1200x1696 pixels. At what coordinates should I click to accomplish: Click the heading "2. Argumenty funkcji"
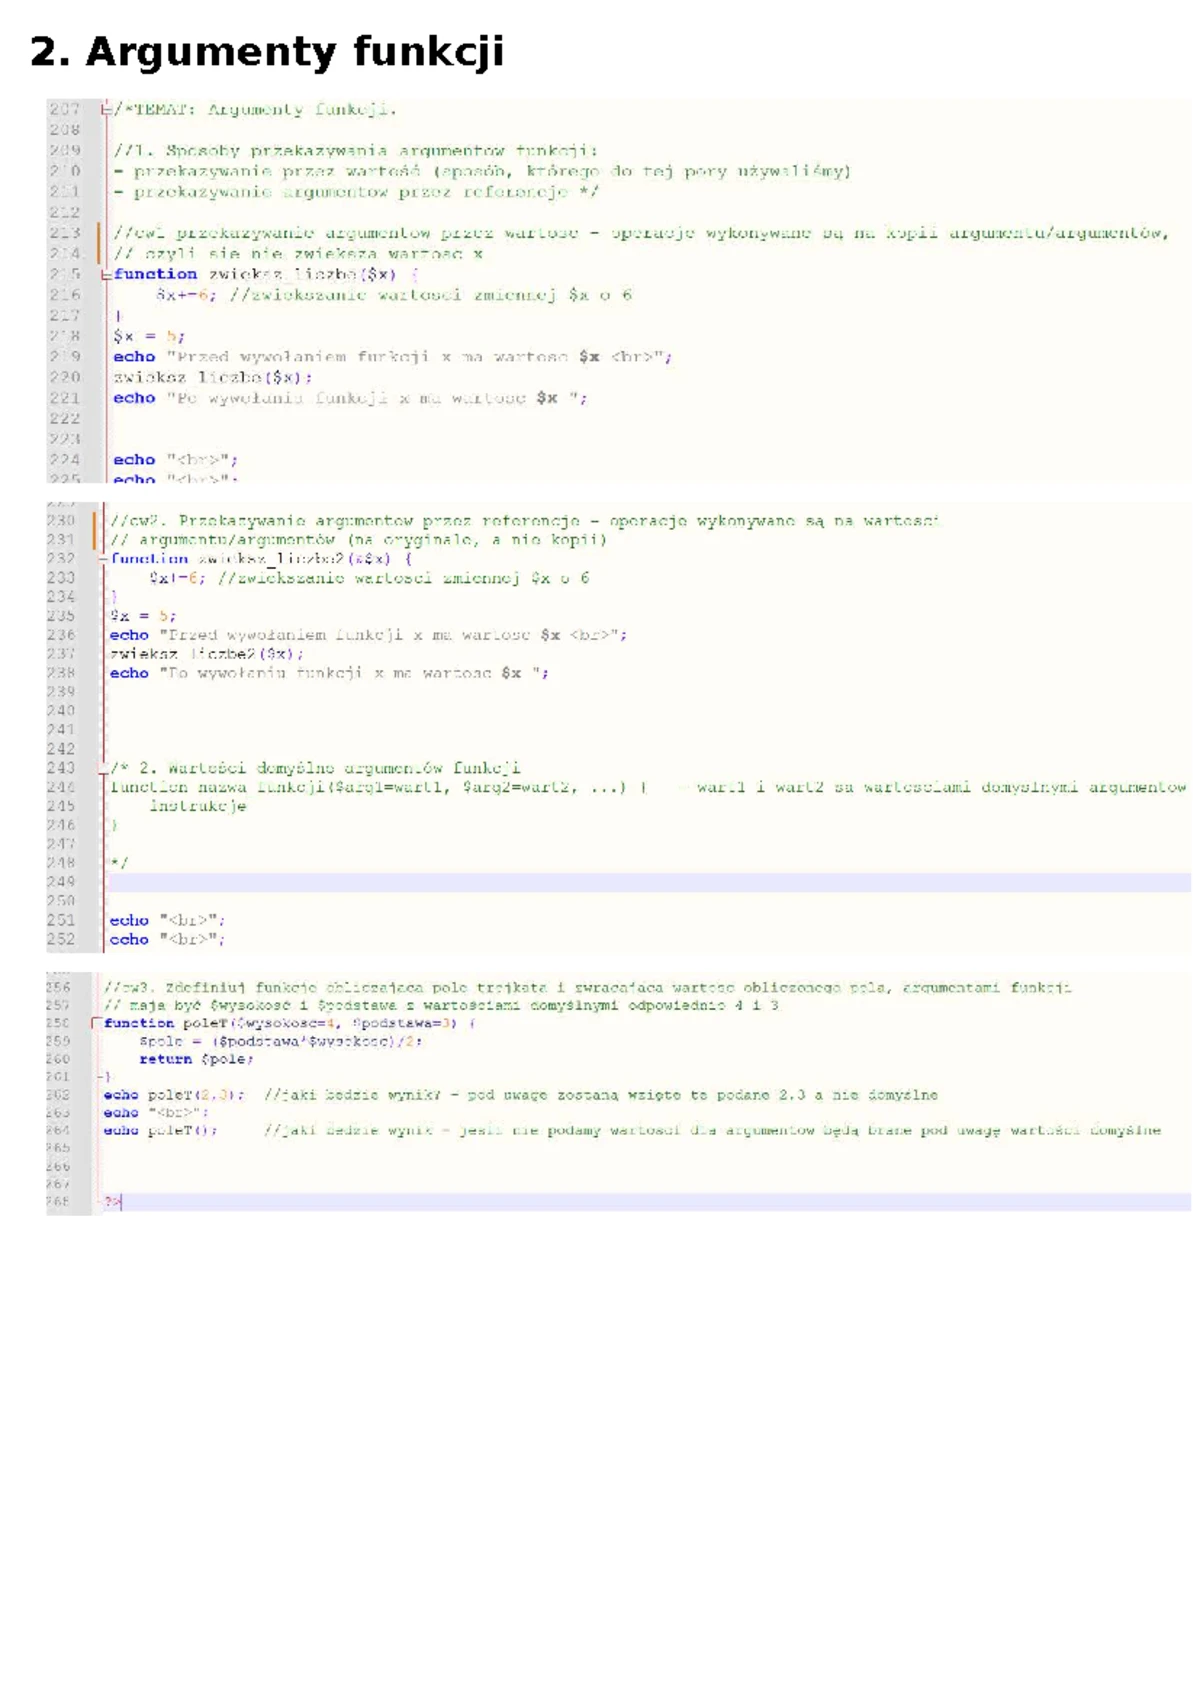tap(267, 52)
